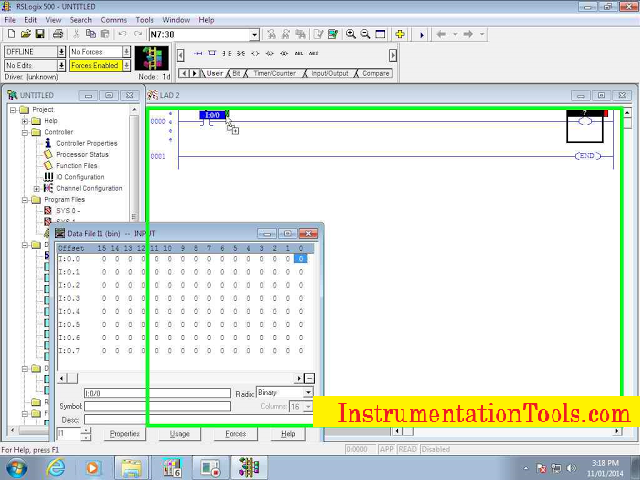Open Channel Configuration tree item

(89, 188)
